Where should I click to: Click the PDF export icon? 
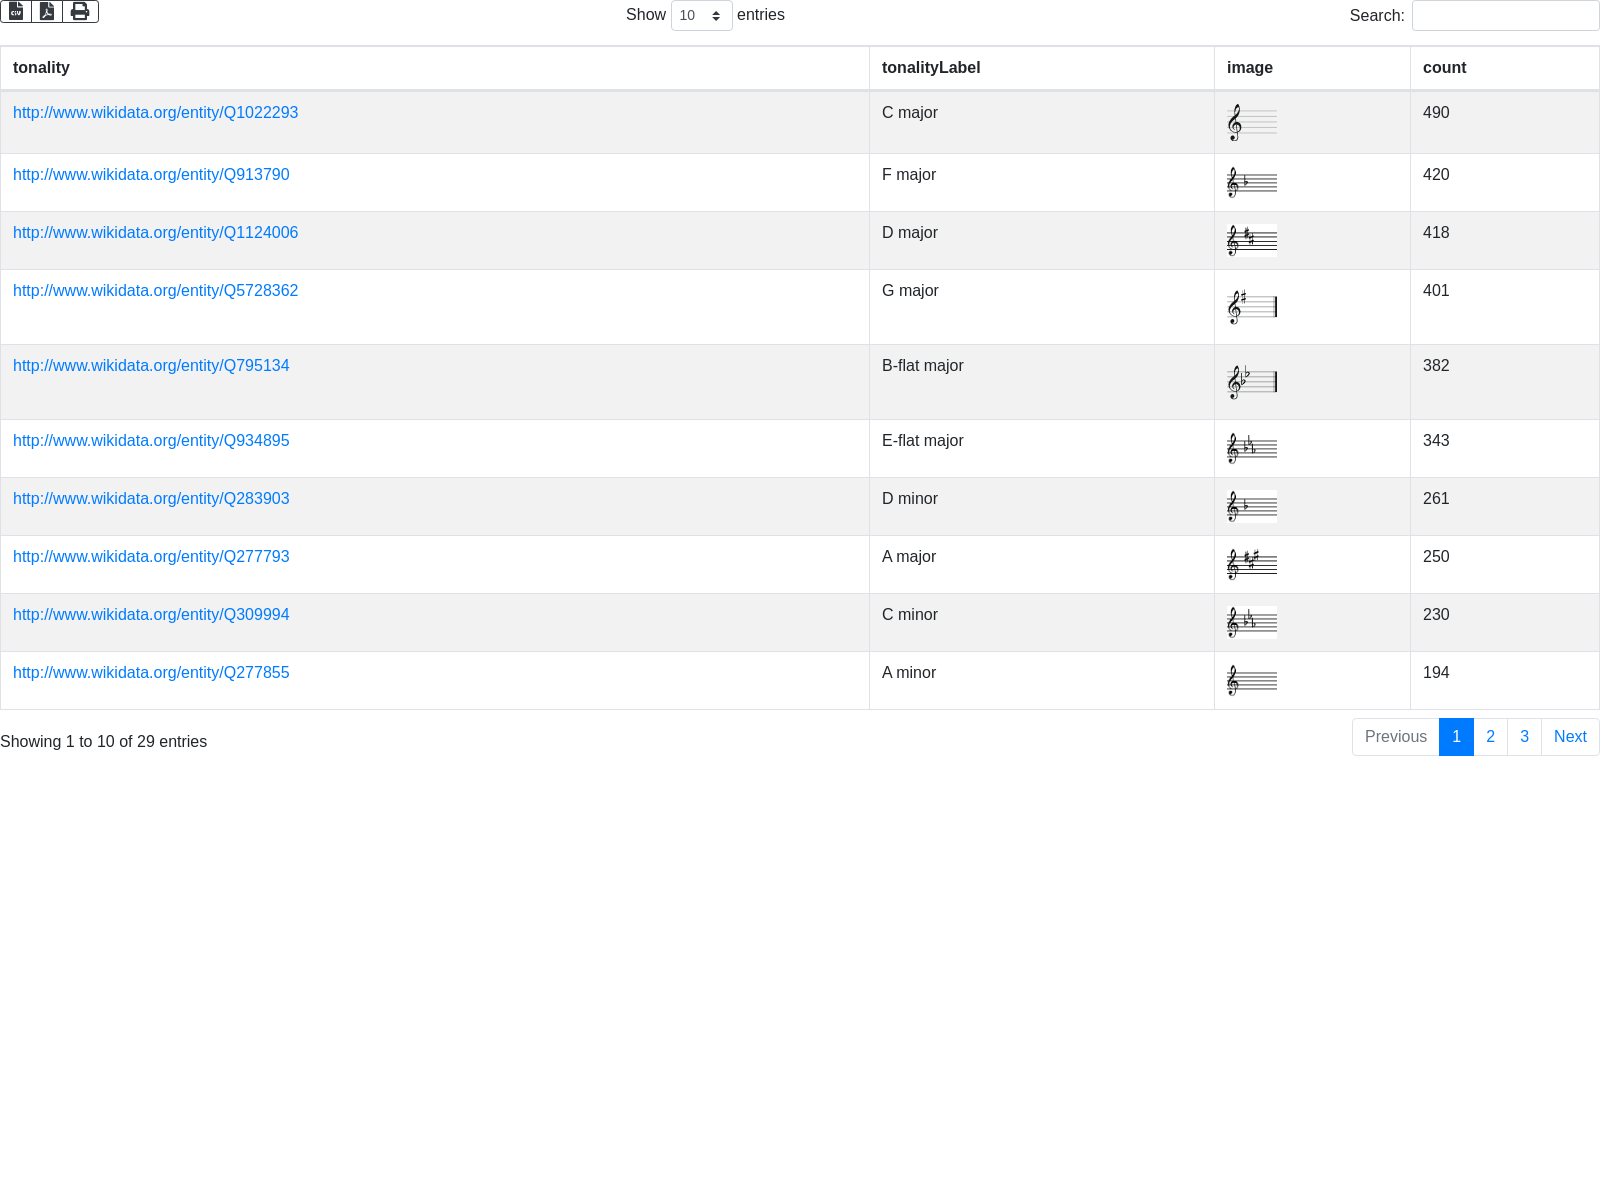pos(47,11)
